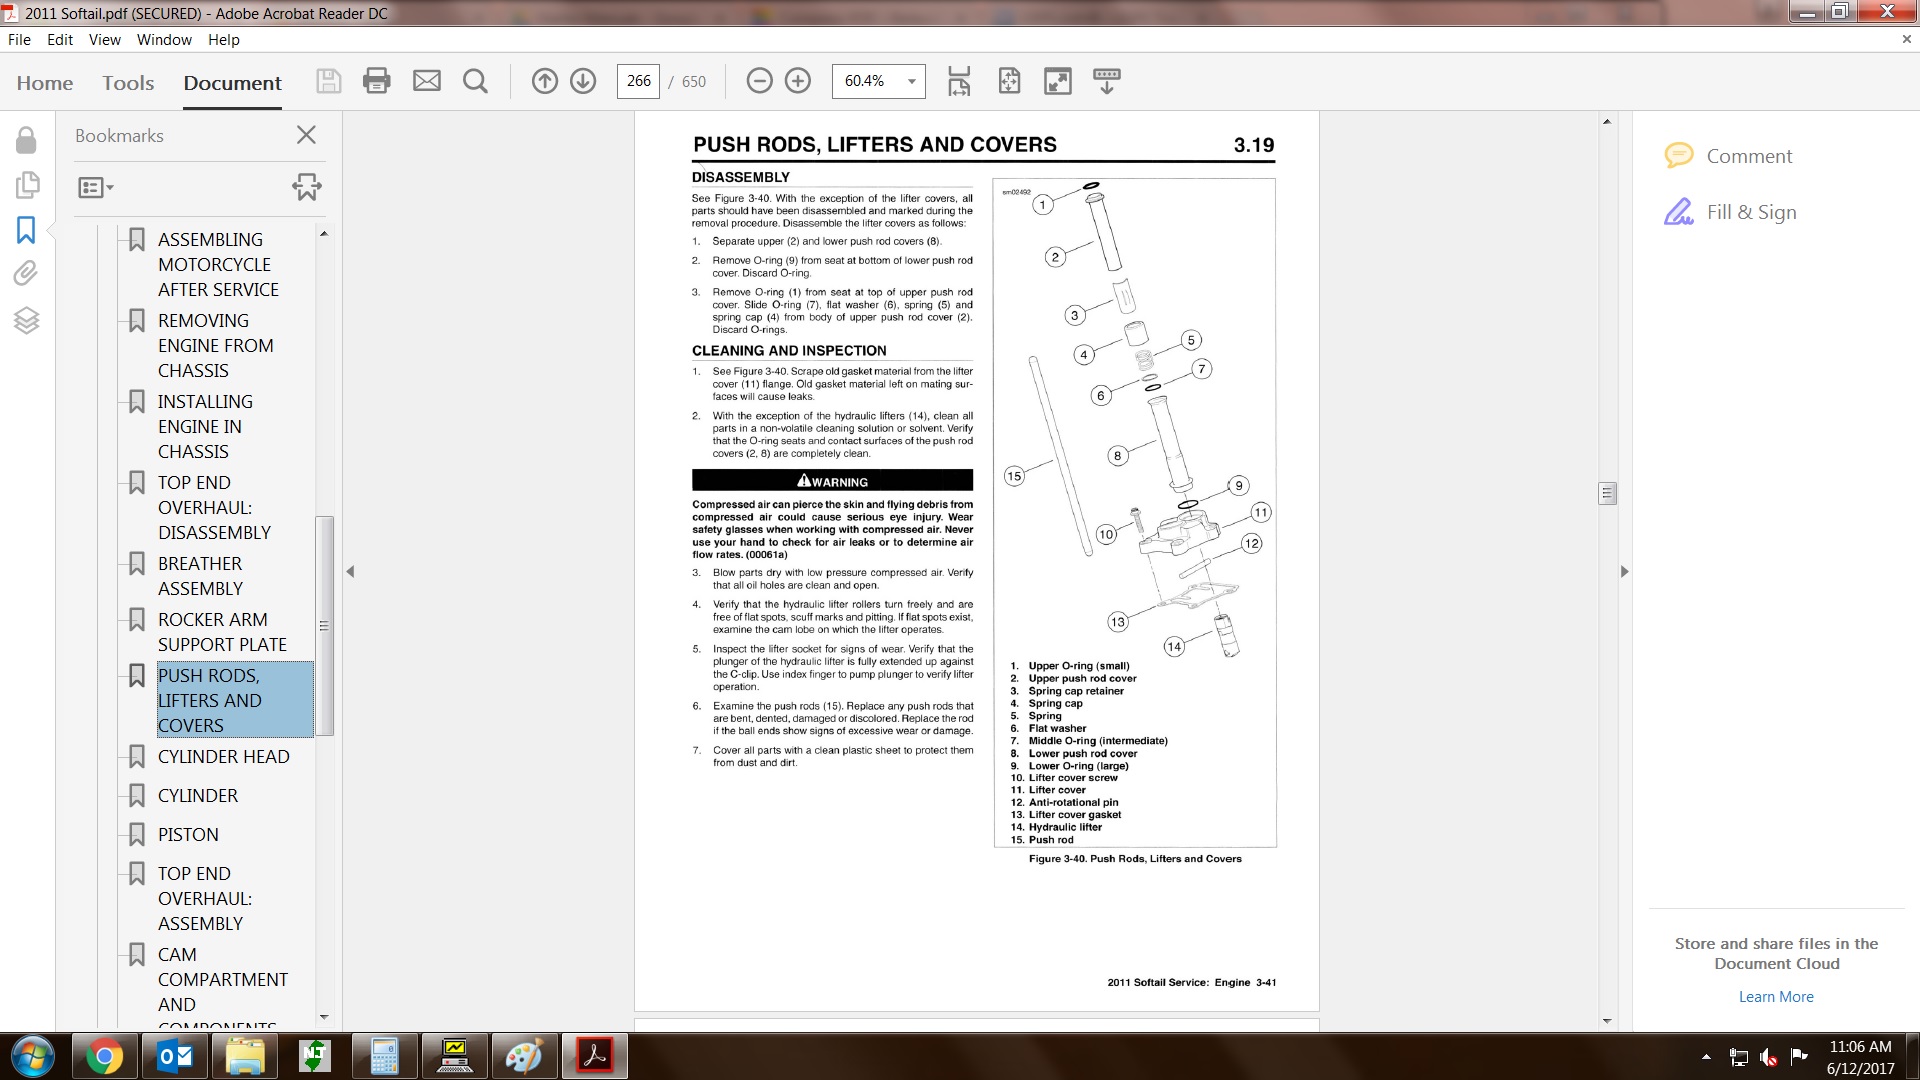Toggle the Layers panel icon
This screenshot has width=1920, height=1080.
pyautogui.click(x=26, y=320)
